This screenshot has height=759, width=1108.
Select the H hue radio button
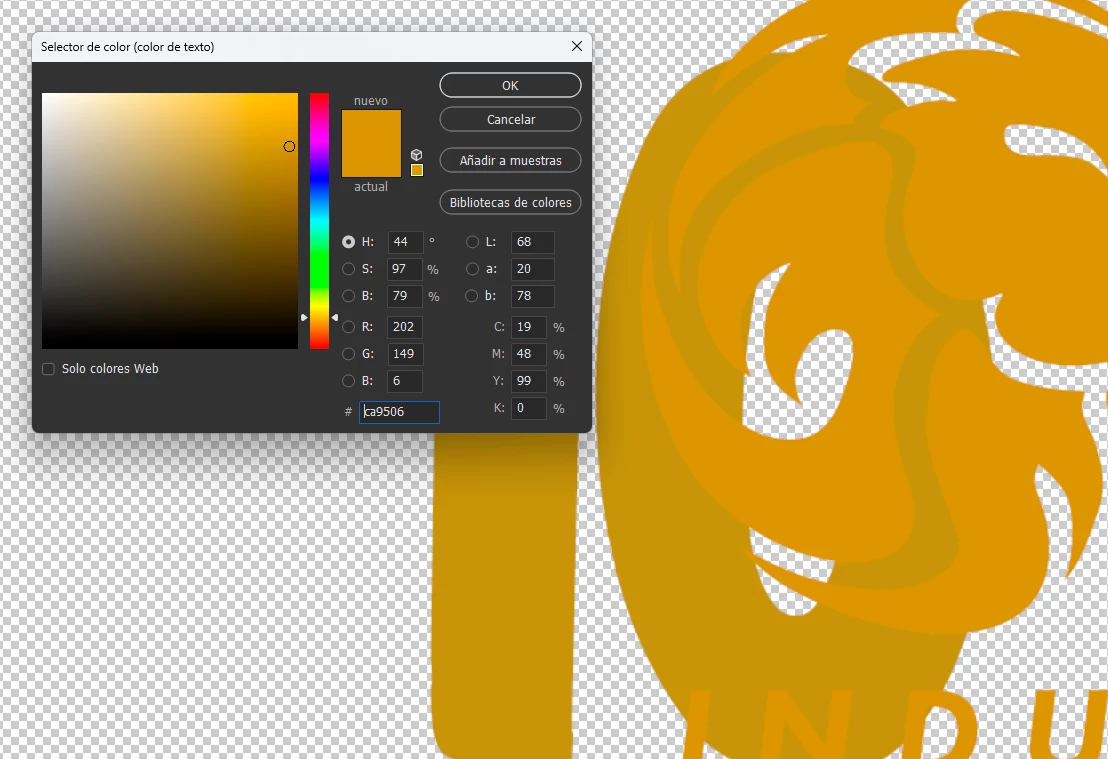(x=348, y=242)
